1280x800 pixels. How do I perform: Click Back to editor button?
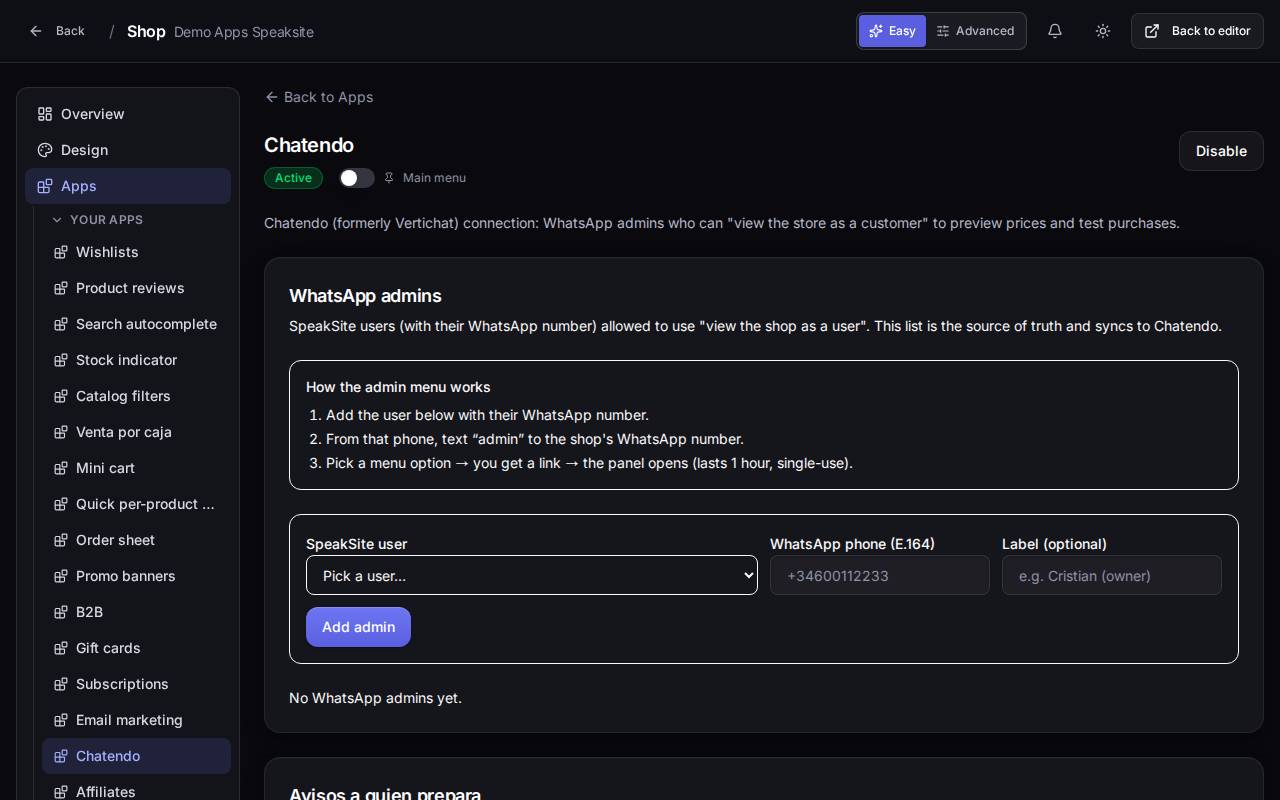pos(1197,31)
